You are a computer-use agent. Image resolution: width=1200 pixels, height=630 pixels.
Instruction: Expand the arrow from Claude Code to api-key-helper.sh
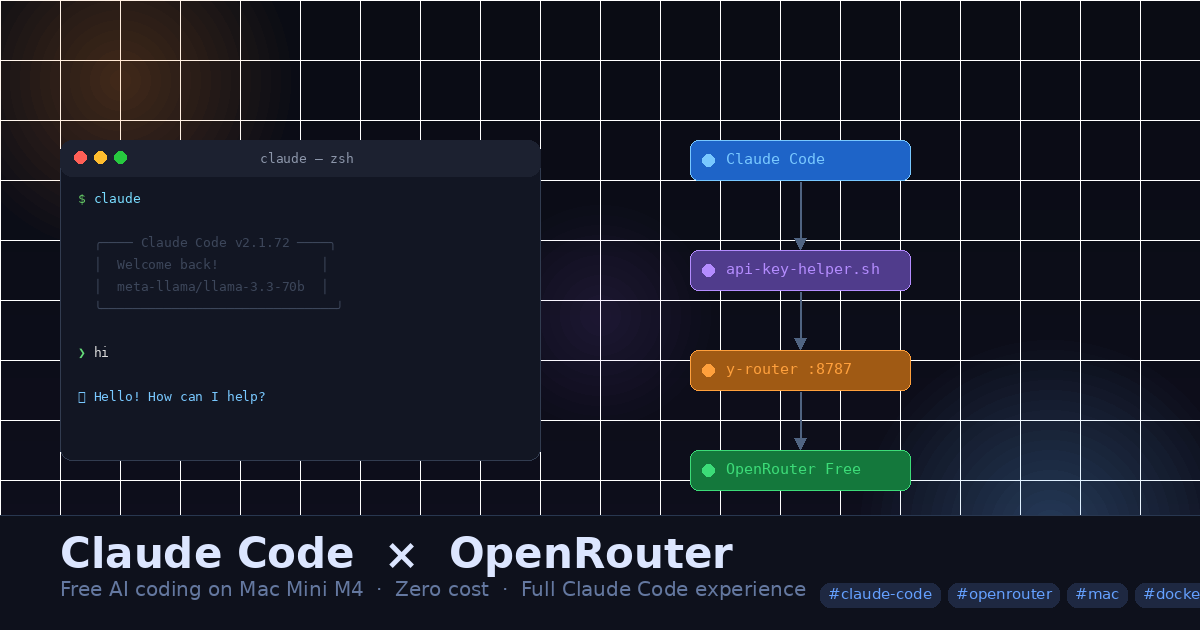coord(800,215)
